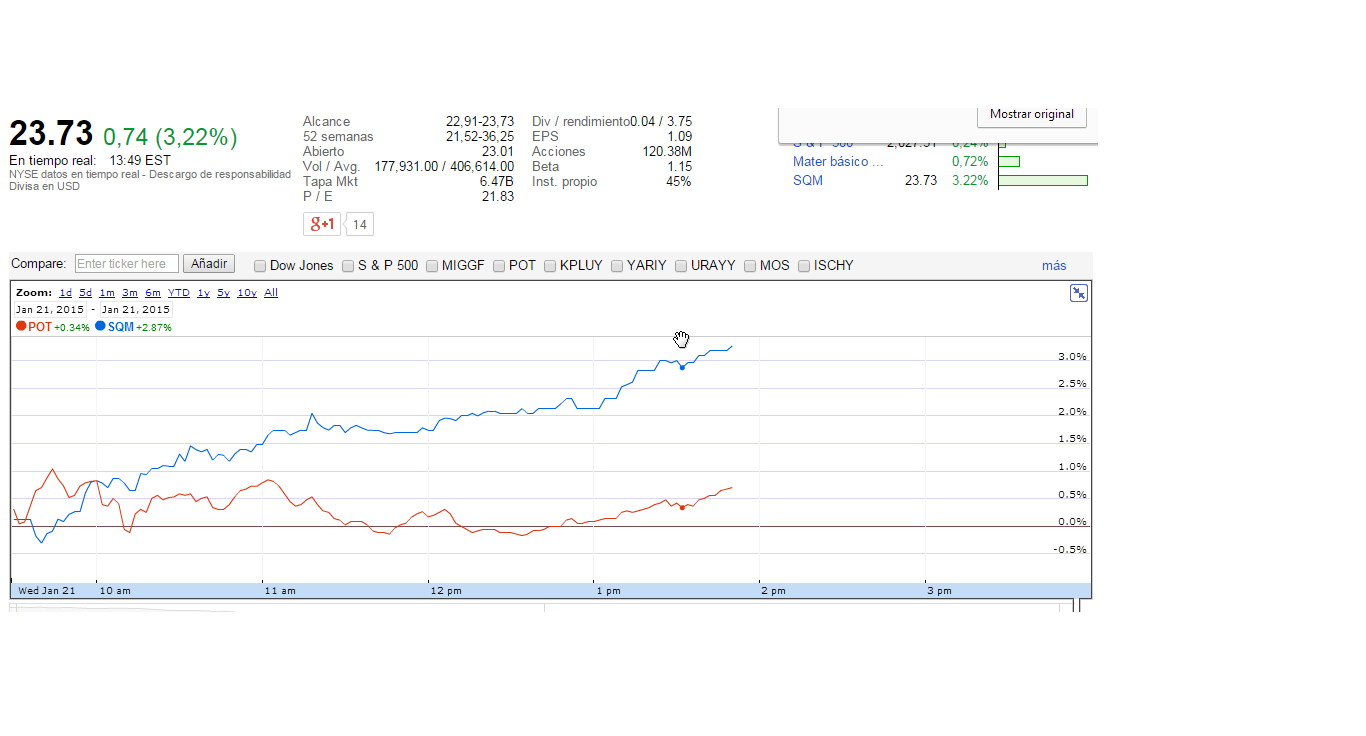Click the chart start date field
The height and width of the screenshot is (736, 1366).
pyautogui.click(x=50, y=310)
